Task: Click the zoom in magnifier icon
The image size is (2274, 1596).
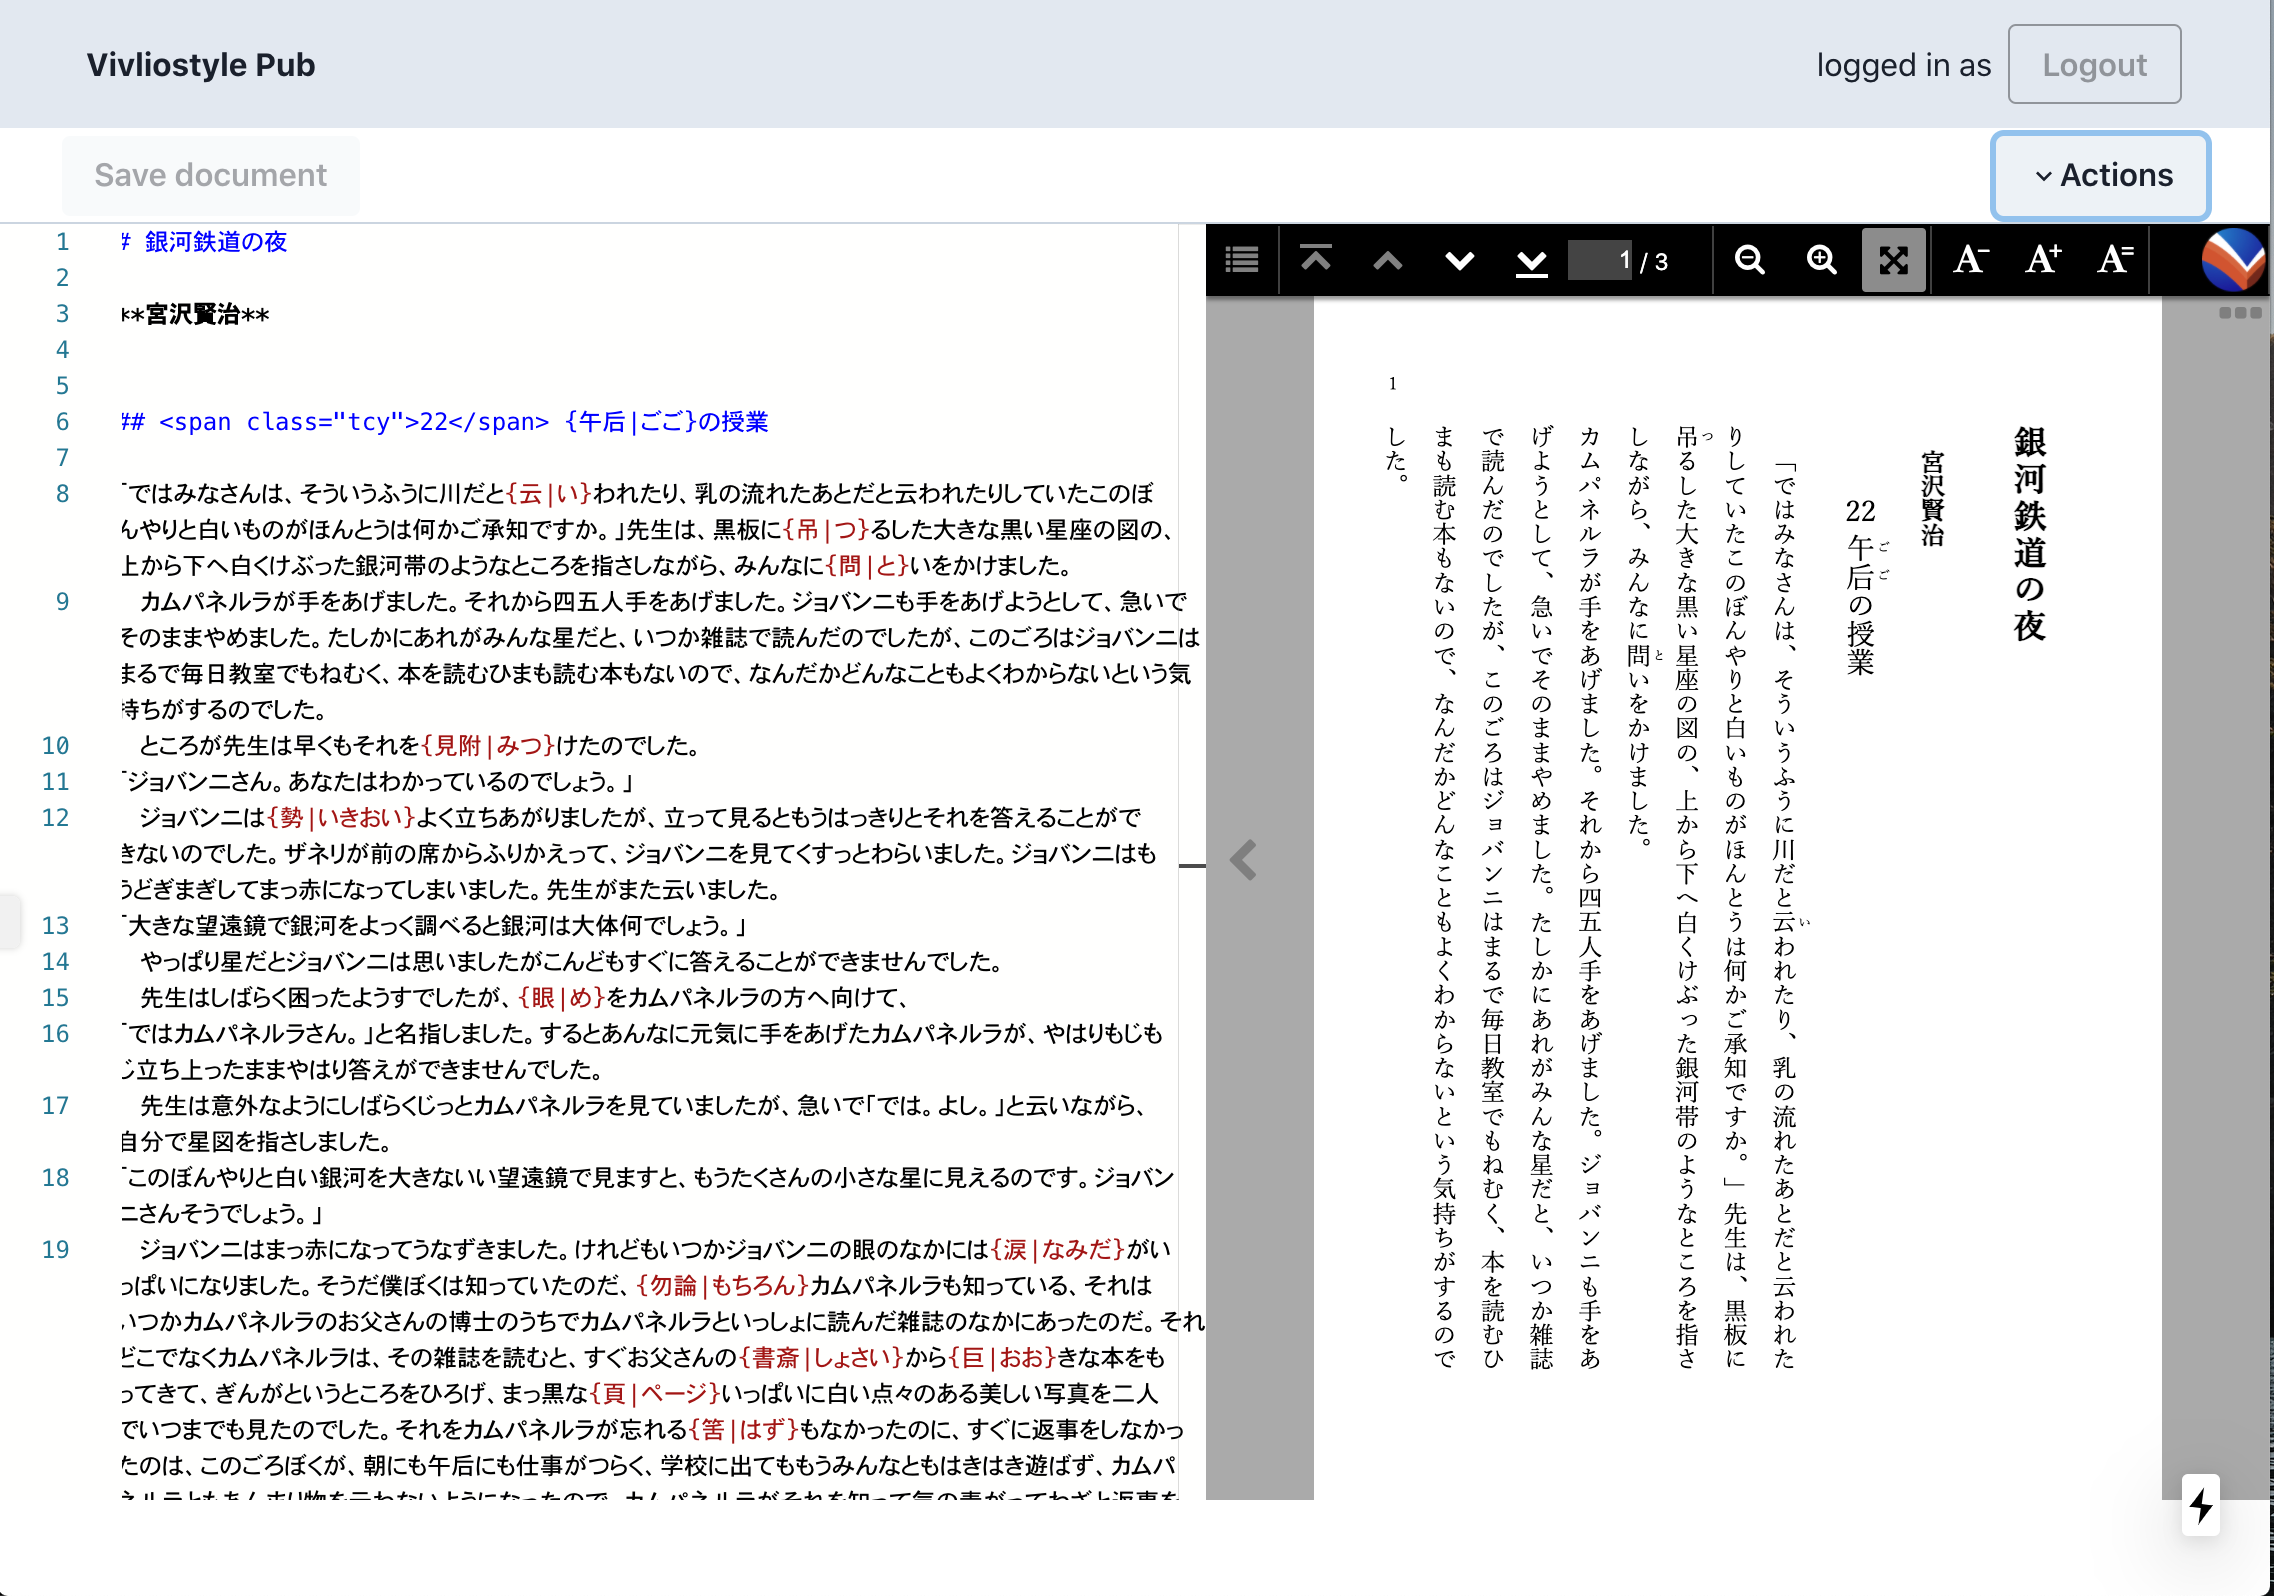Action: pyautogui.click(x=1821, y=260)
